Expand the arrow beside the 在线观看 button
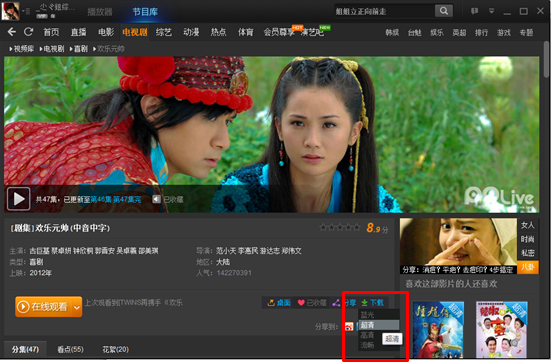Image resolution: width=551 pixels, height=362 pixels. click(77, 307)
